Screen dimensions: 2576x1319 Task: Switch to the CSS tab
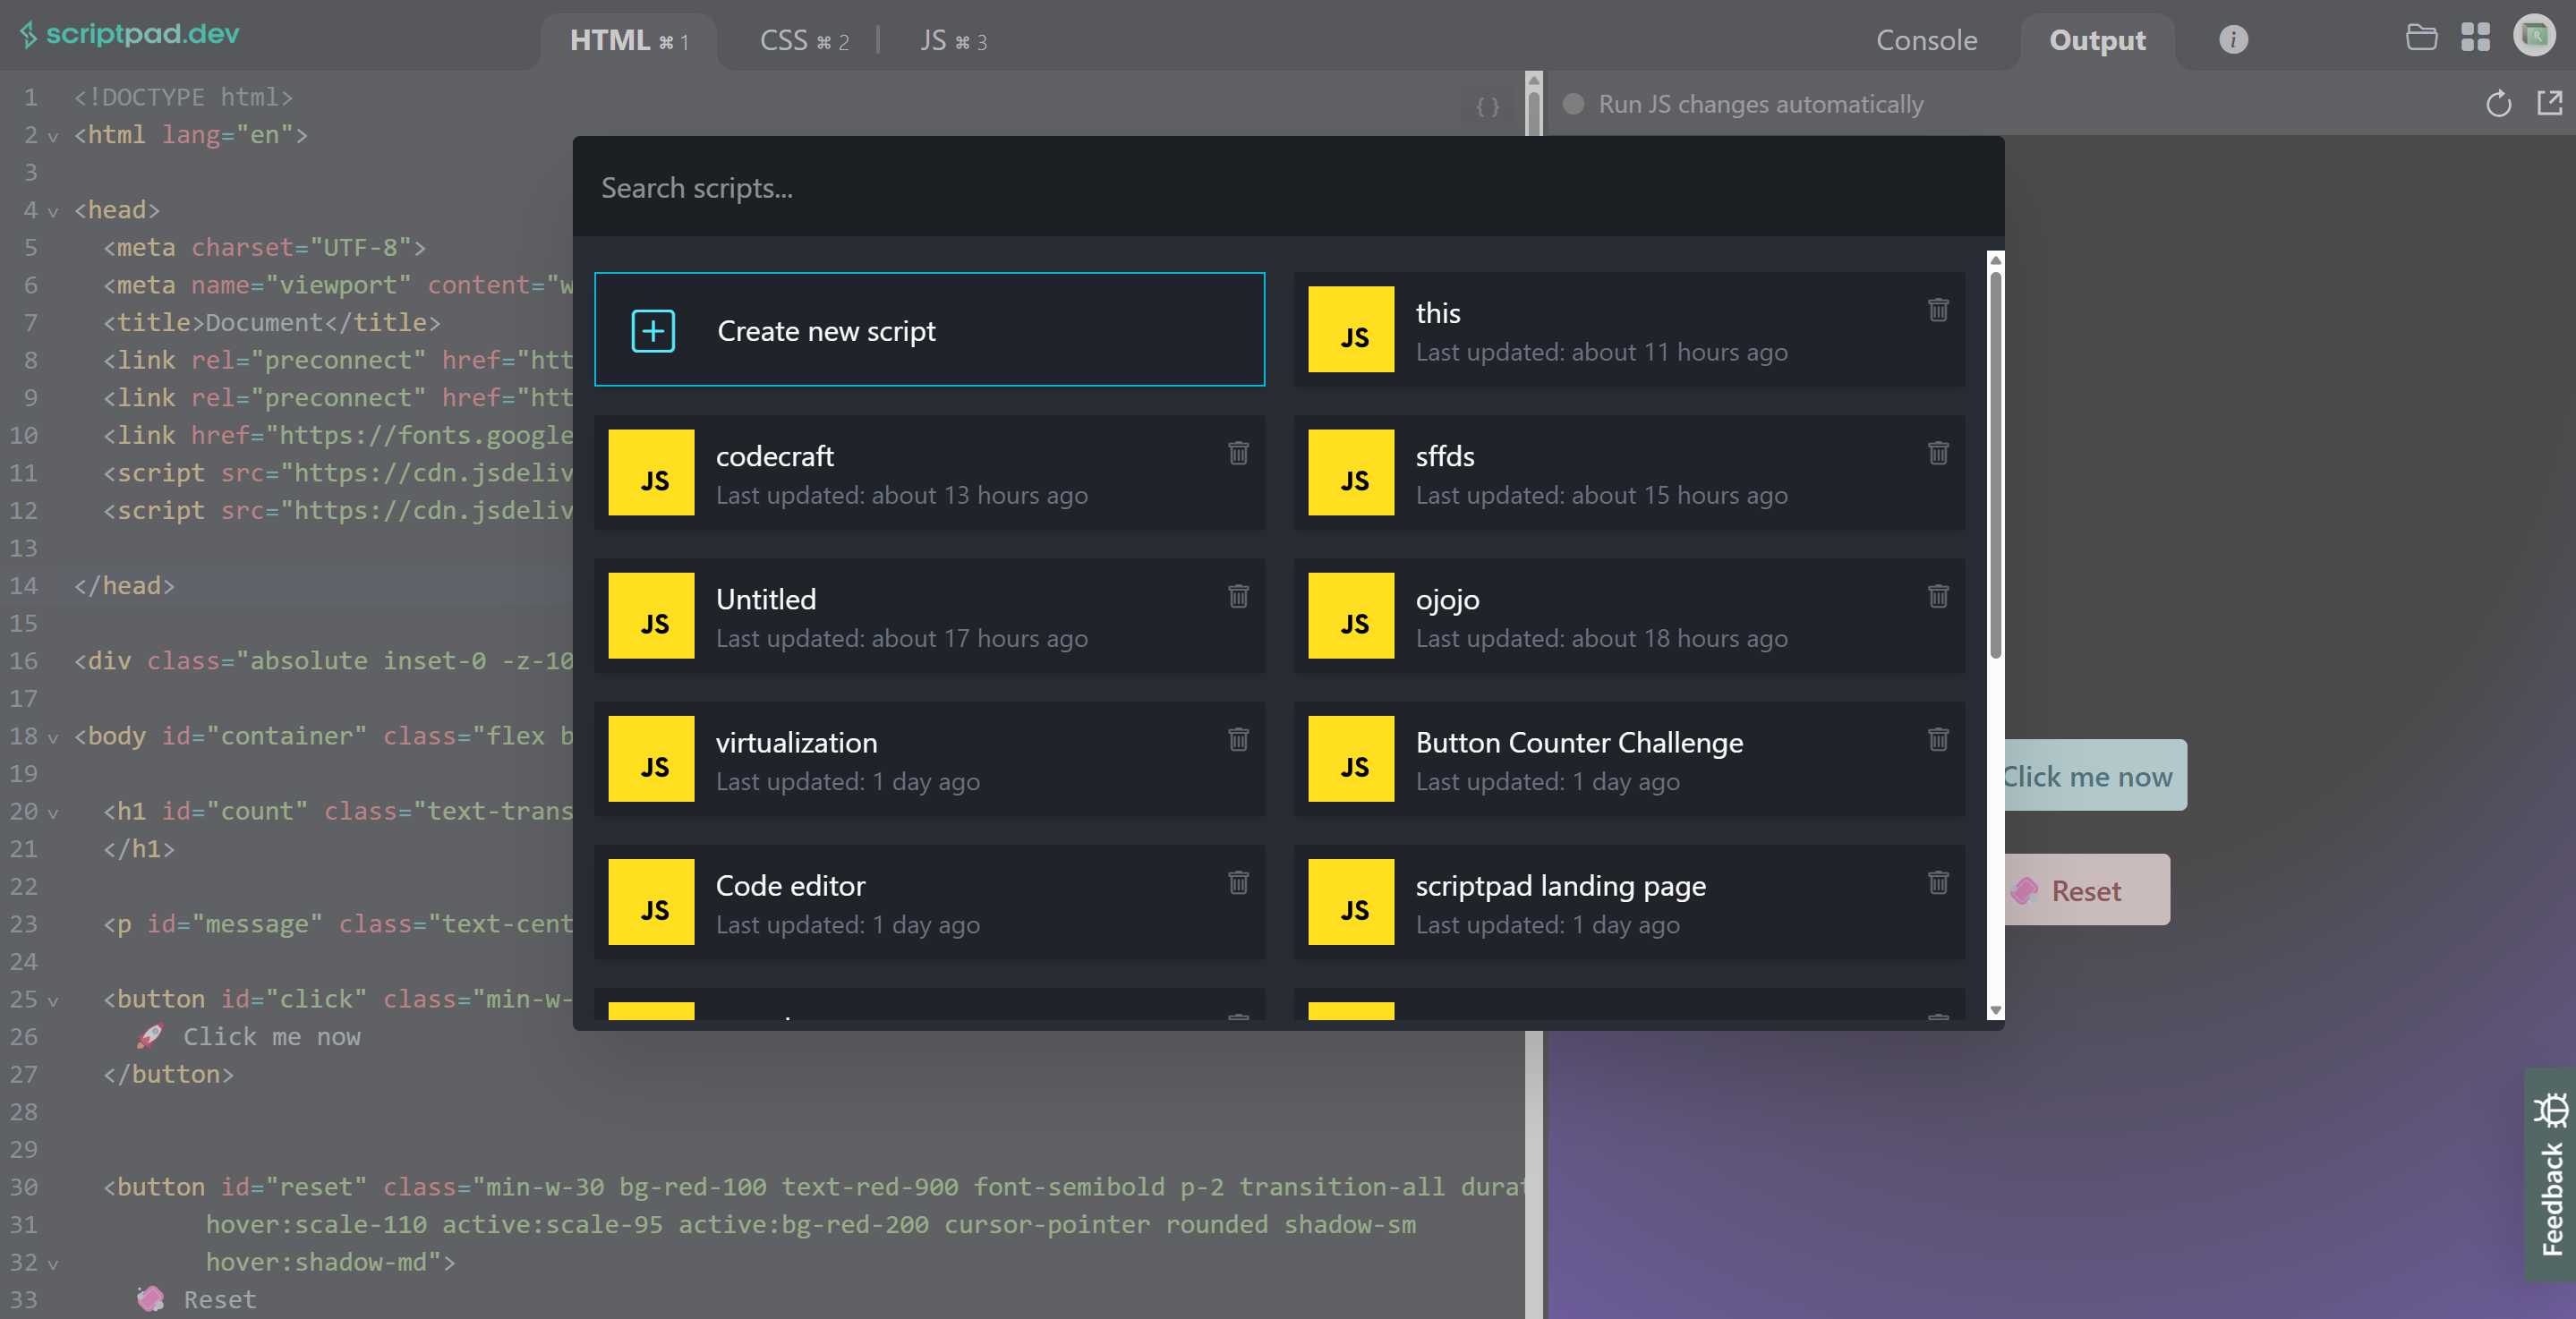pyautogui.click(x=804, y=41)
